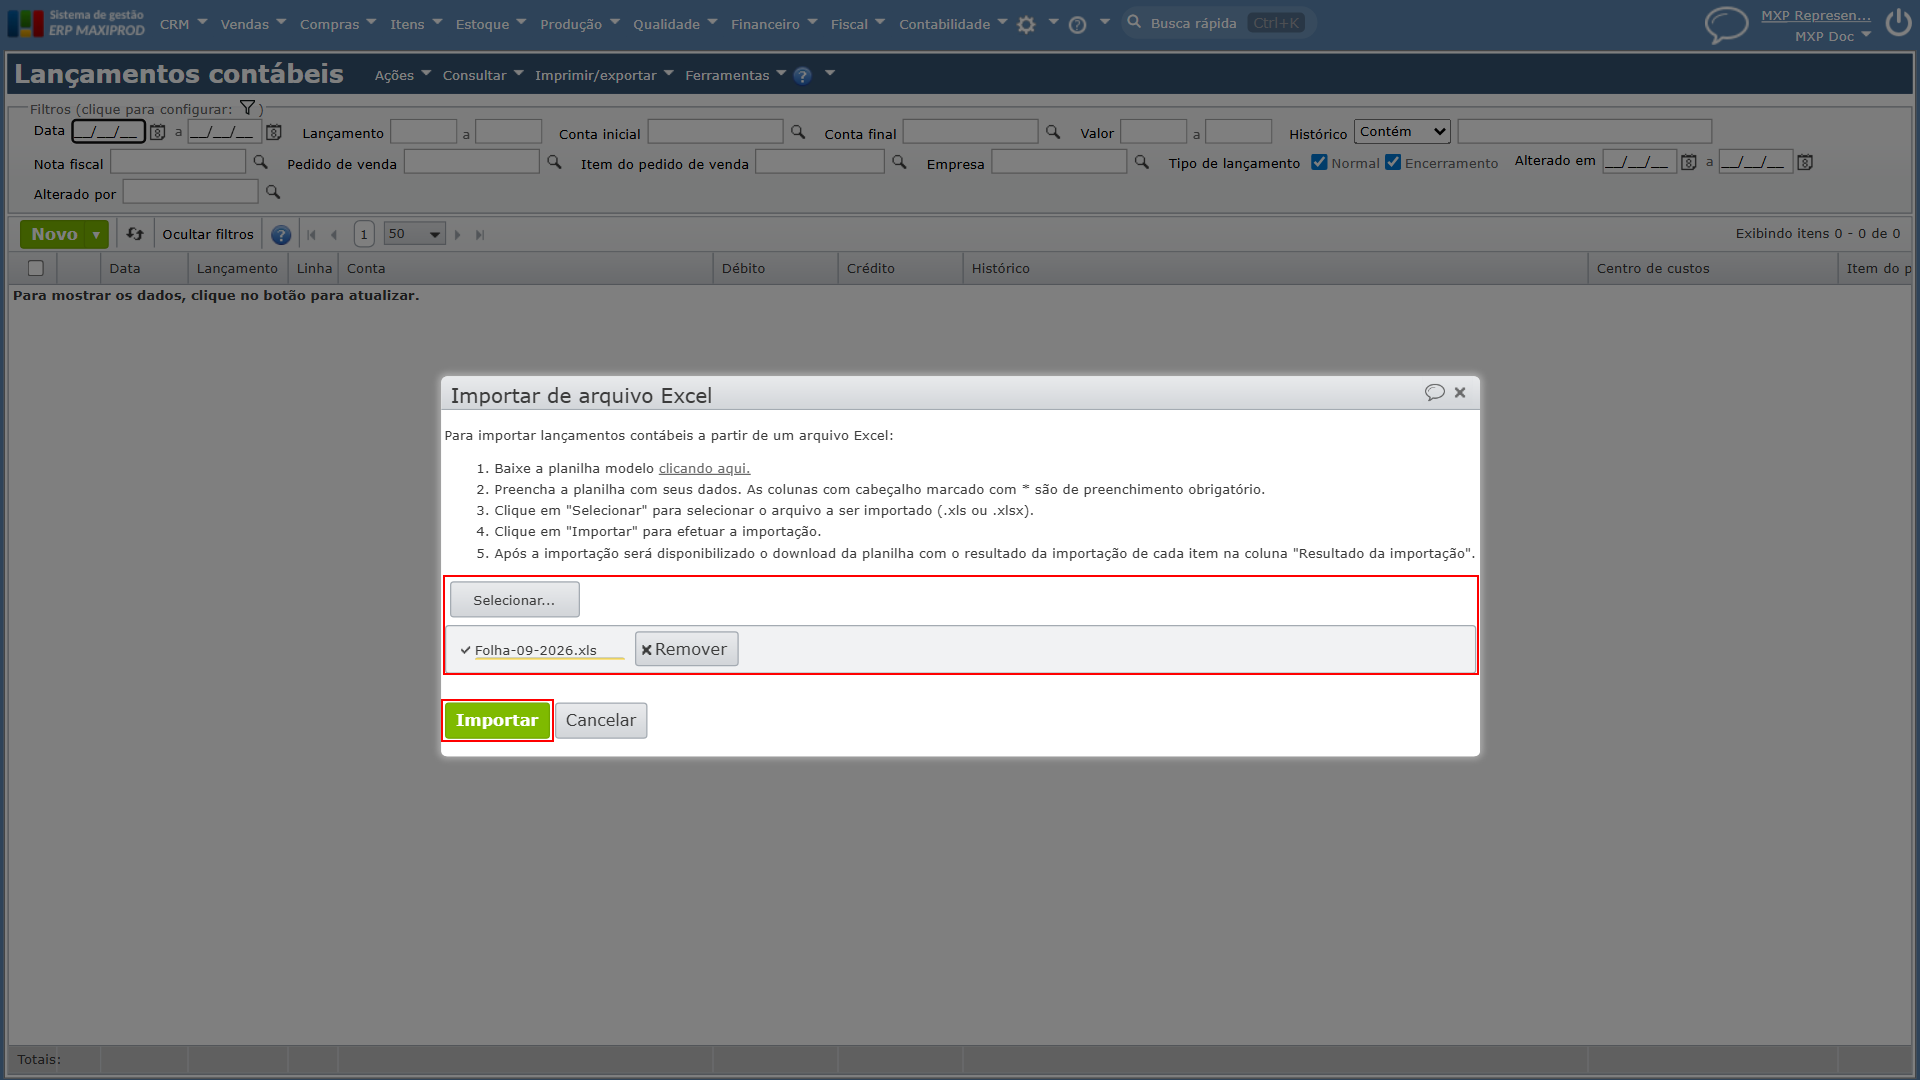Click the power logout icon
Image resolution: width=1920 pixels, height=1080 pixels.
coord(1898,23)
